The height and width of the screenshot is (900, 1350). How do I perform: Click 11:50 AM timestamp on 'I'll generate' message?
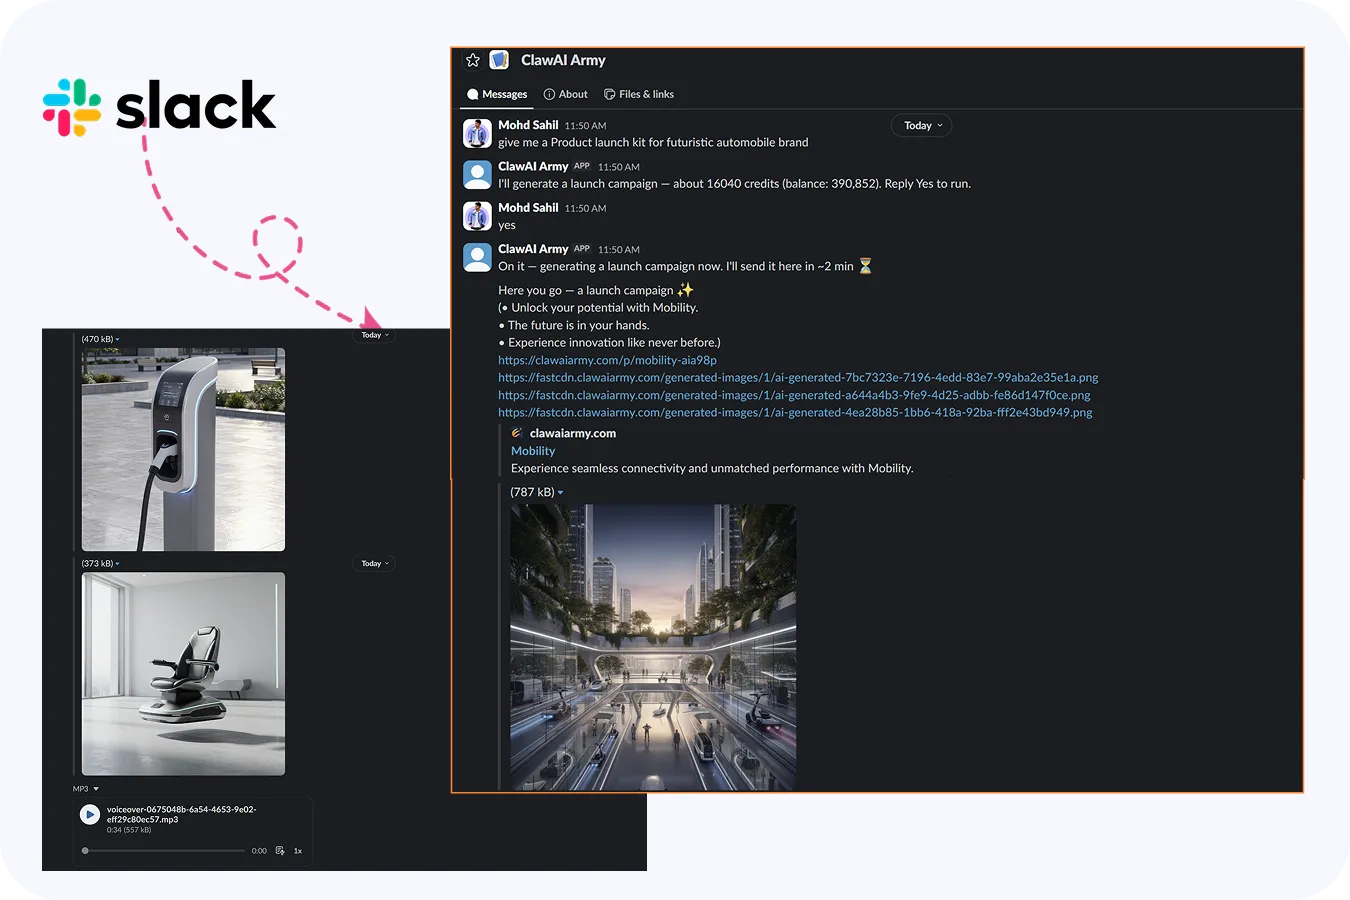coord(619,167)
